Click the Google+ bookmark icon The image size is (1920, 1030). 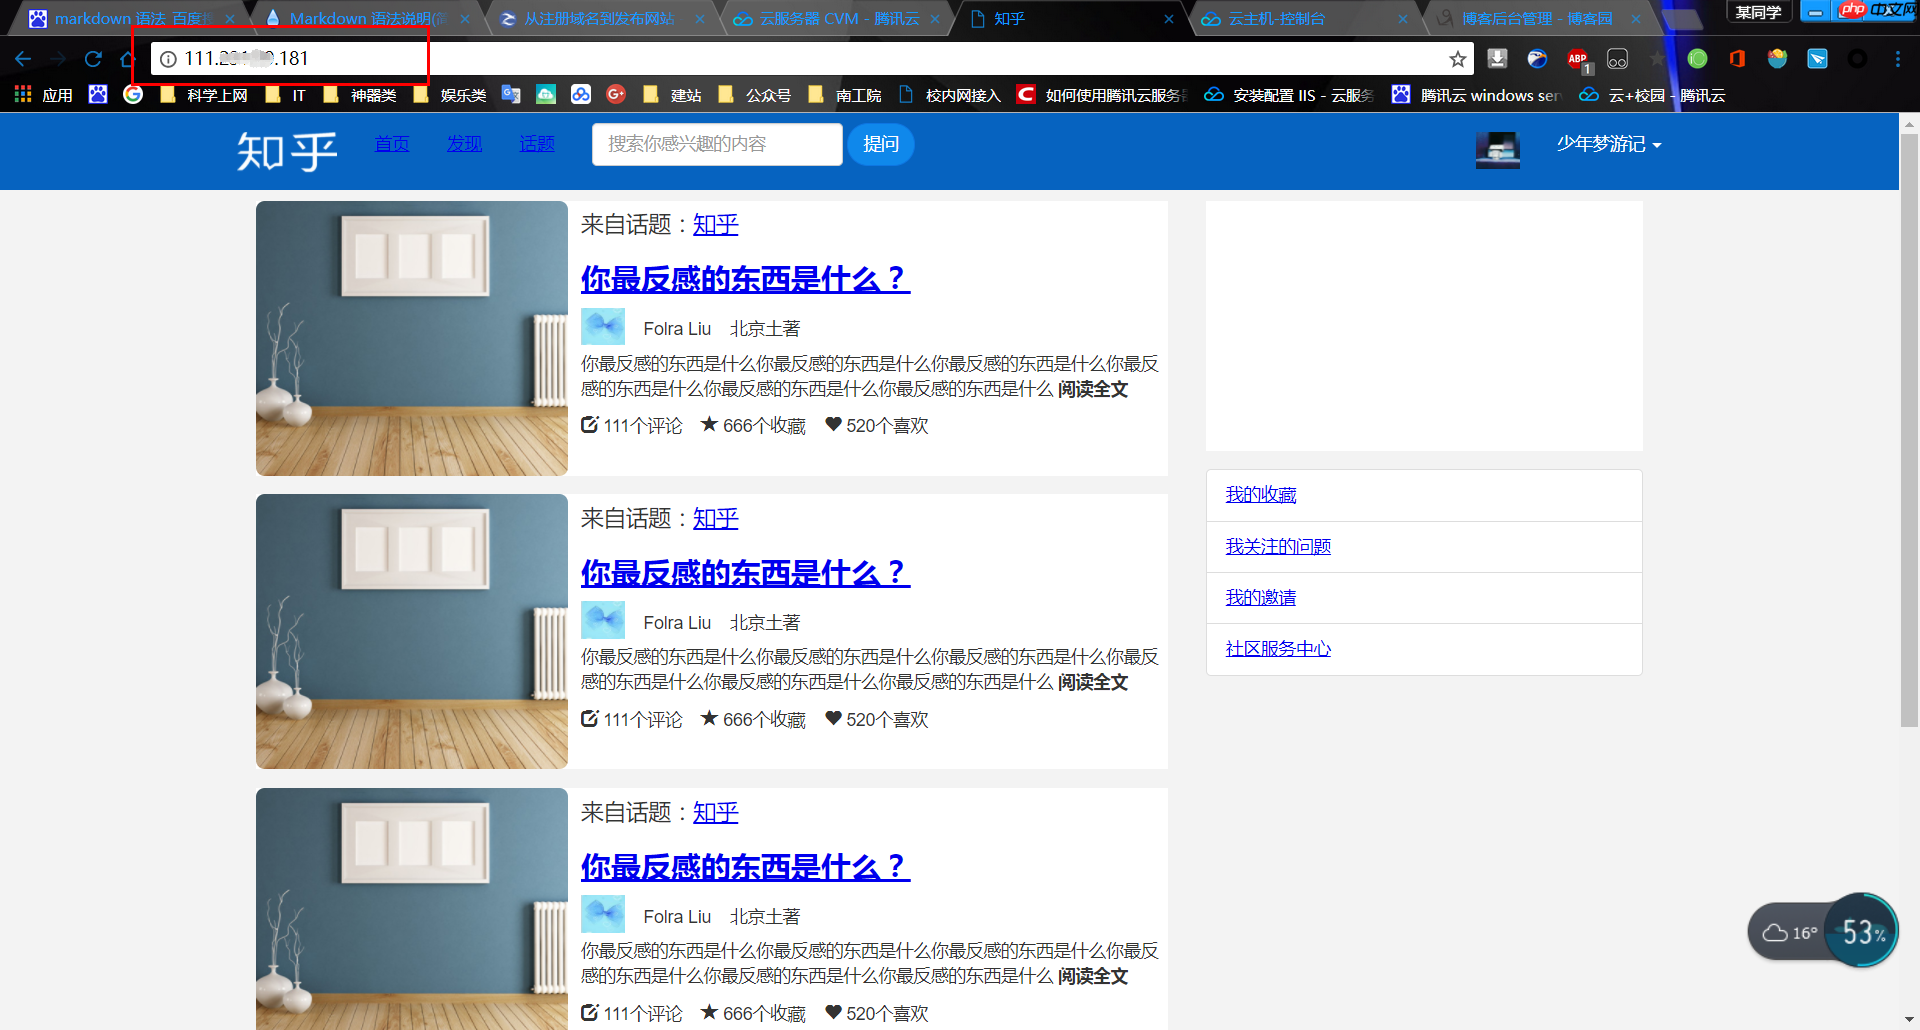coord(616,94)
